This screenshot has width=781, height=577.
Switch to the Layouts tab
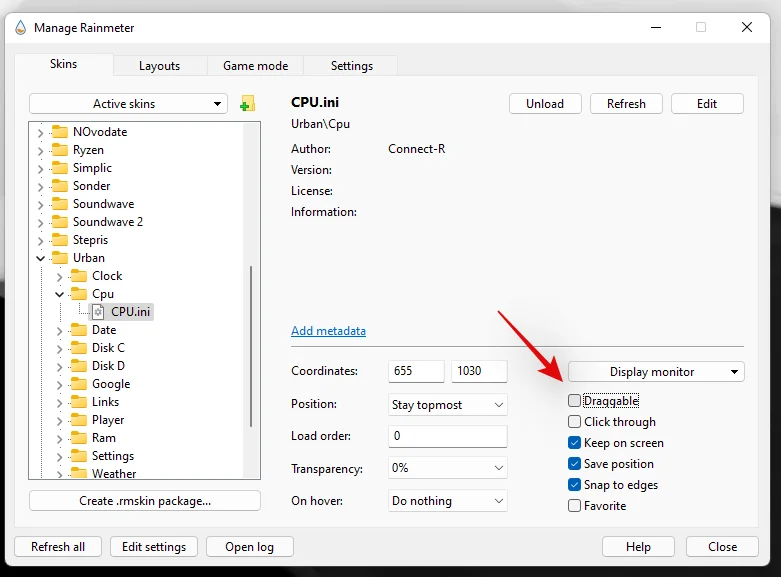(159, 66)
